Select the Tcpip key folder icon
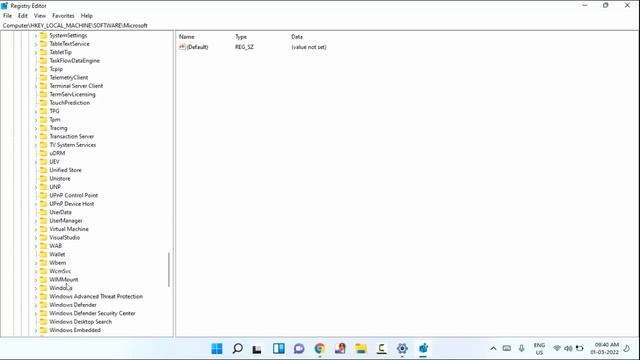The image size is (640, 360). click(43, 69)
